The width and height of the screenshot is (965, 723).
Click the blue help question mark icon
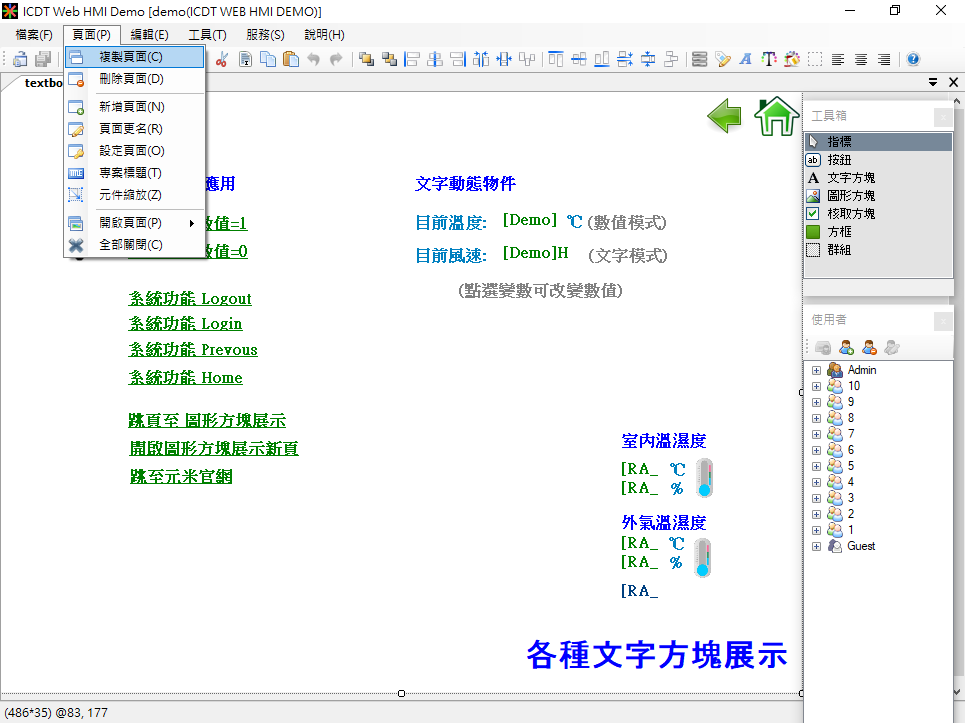(x=912, y=59)
